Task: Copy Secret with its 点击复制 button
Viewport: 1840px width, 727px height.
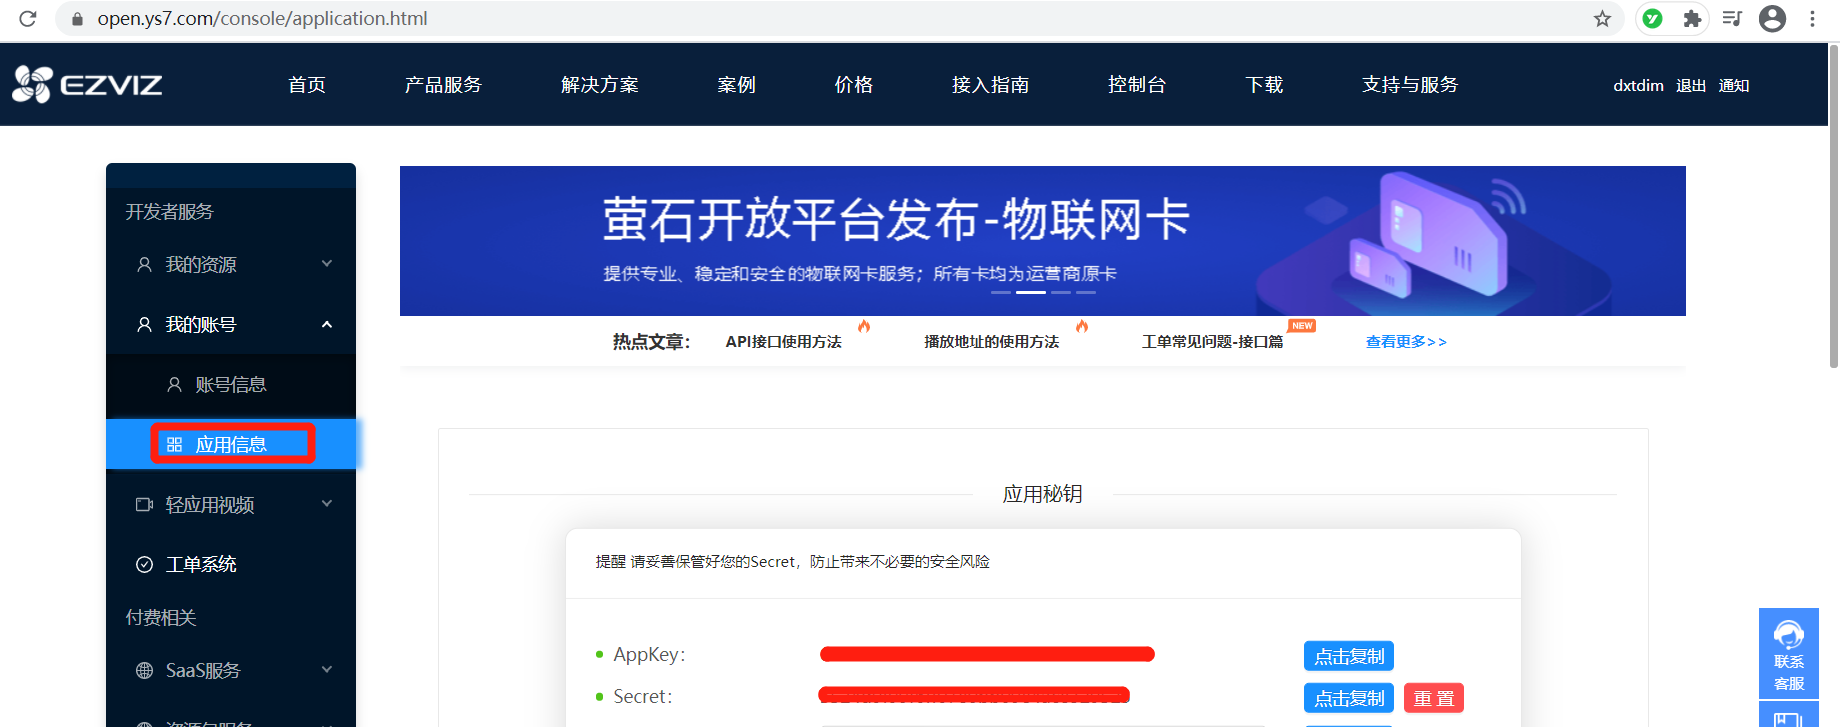Action: [1349, 698]
